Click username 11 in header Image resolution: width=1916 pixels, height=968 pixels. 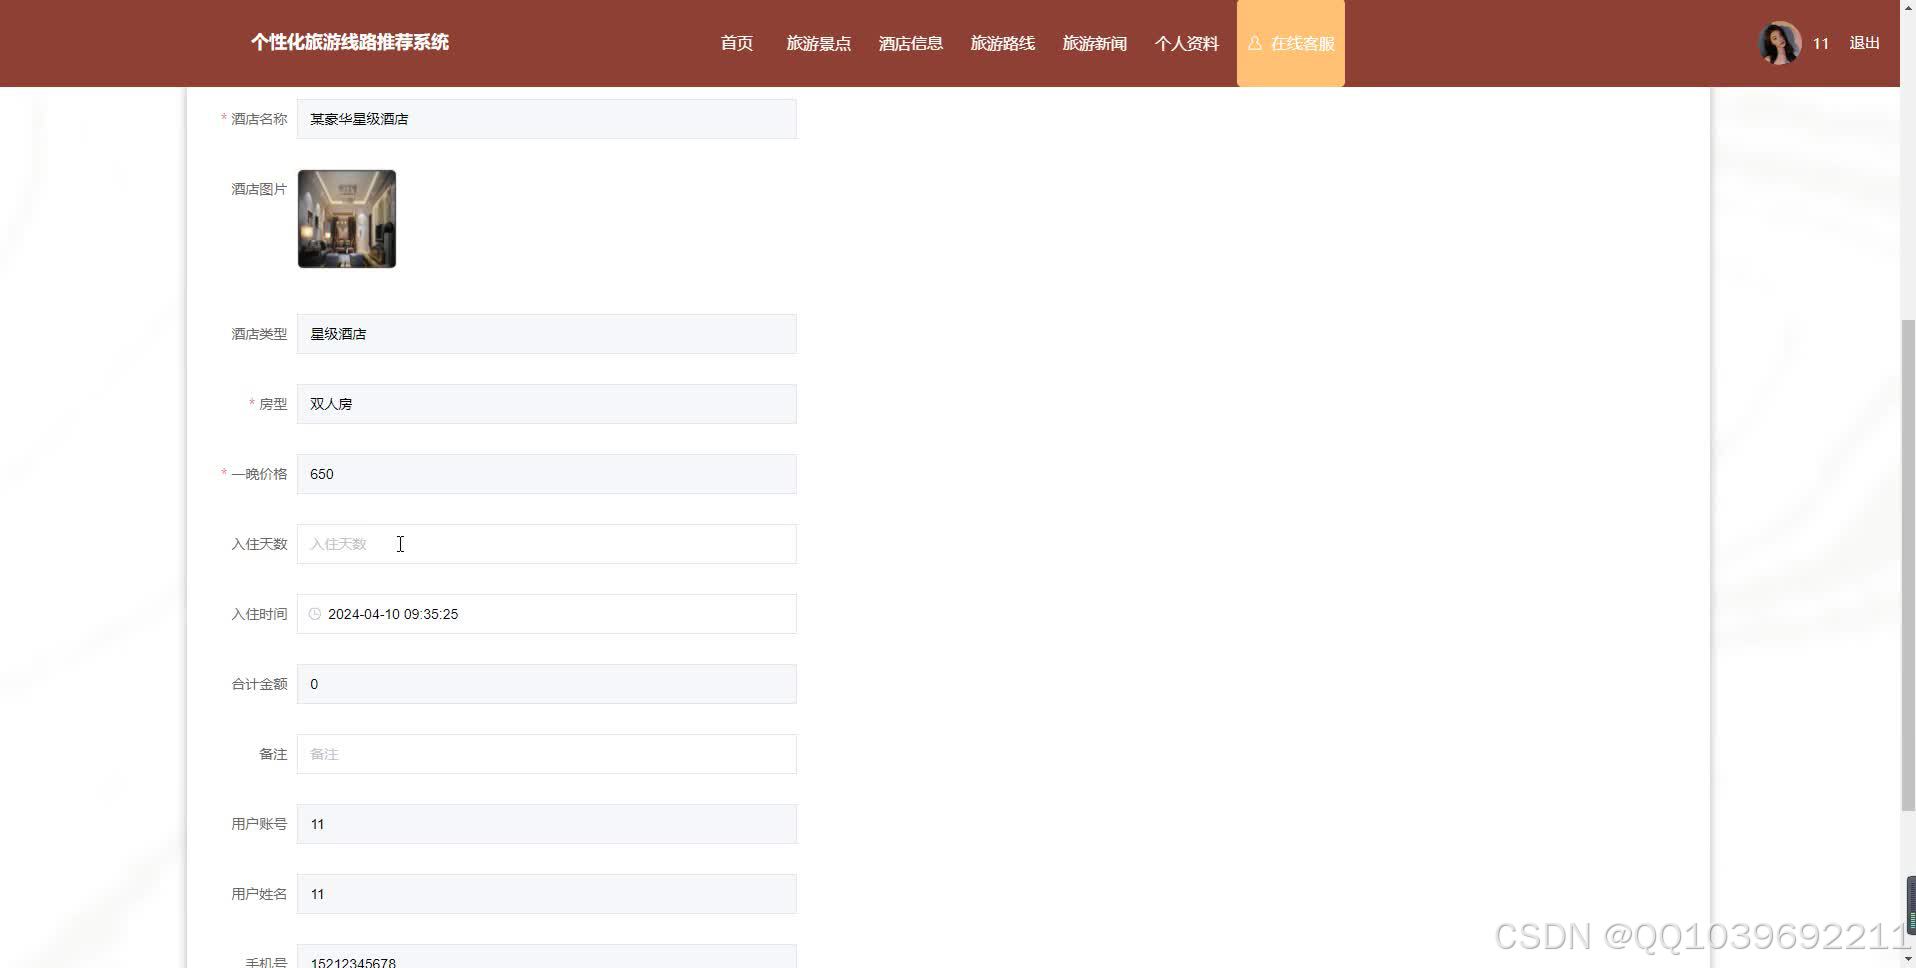pyautogui.click(x=1820, y=43)
